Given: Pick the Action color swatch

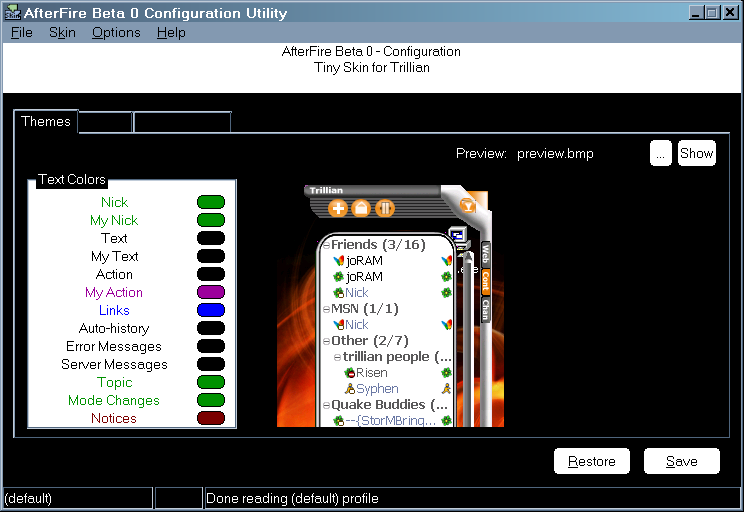Looking at the screenshot, I should click(211, 274).
